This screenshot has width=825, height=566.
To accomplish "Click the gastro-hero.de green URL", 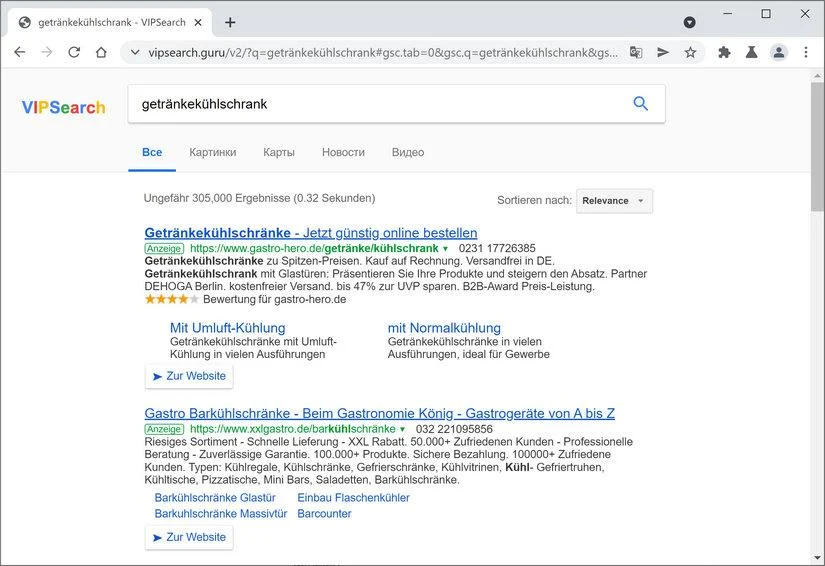I will pyautogui.click(x=314, y=248).
